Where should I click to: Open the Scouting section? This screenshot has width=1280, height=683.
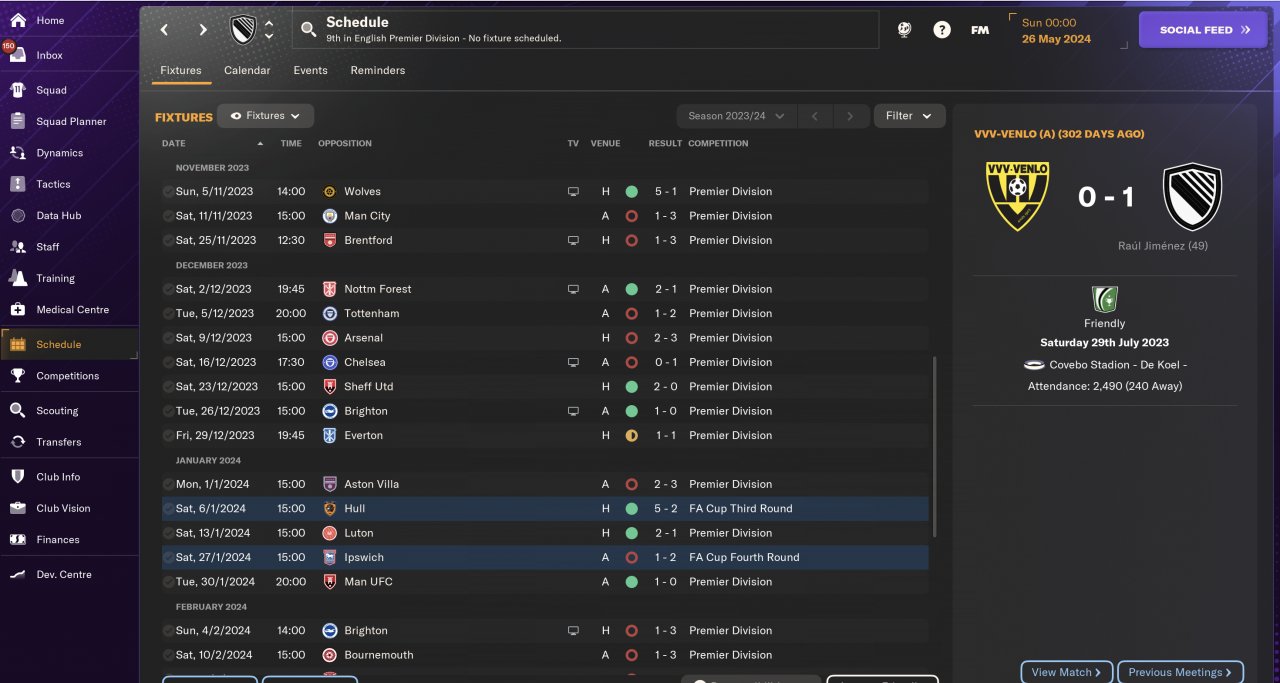click(x=57, y=411)
